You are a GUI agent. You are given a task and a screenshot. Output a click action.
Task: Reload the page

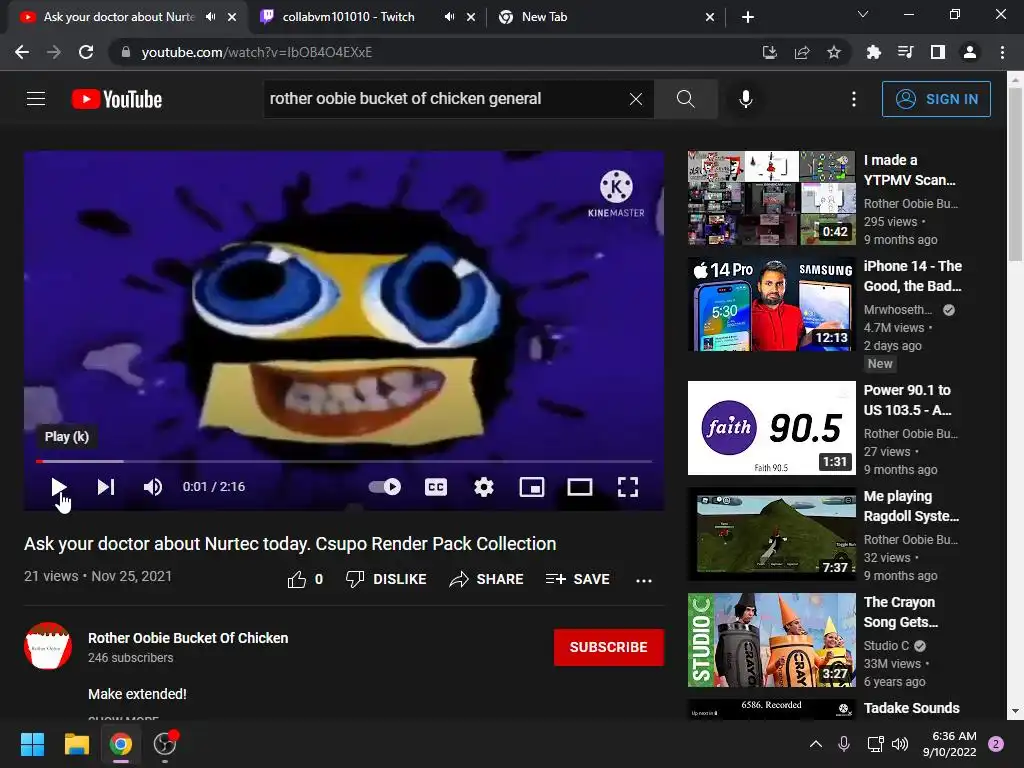pos(86,52)
